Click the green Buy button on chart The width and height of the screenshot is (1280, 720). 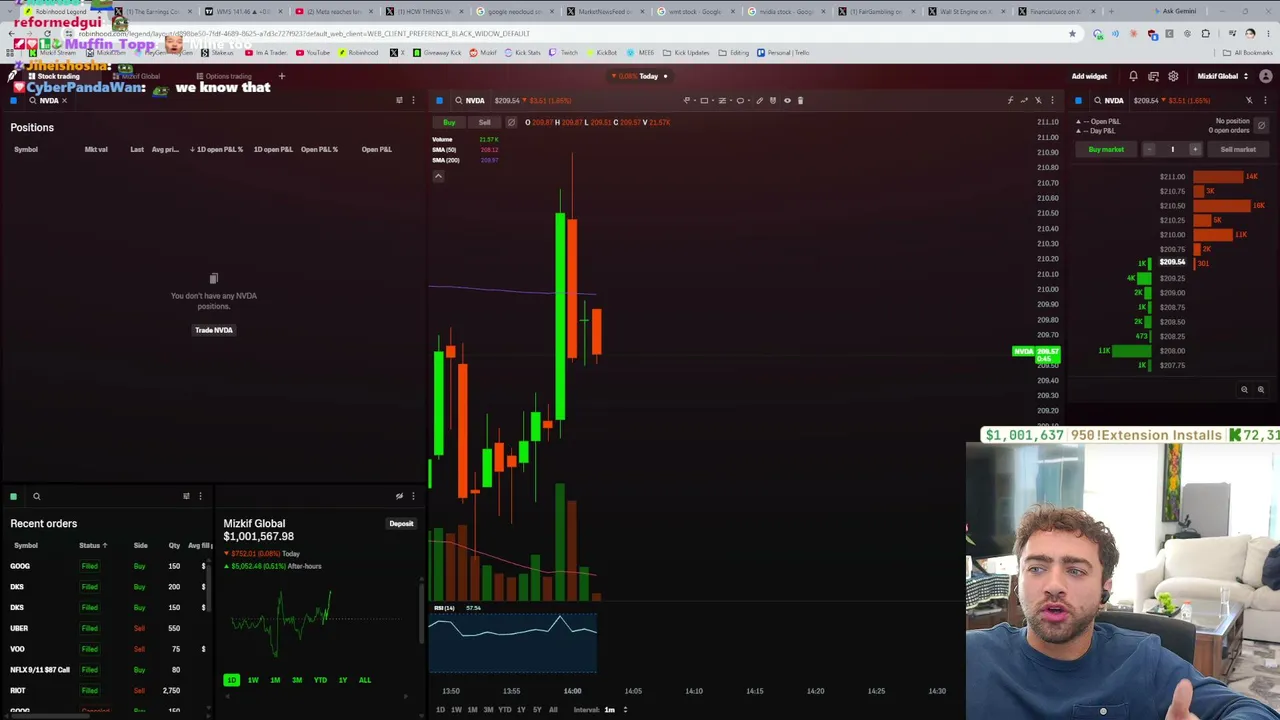[x=449, y=122]
